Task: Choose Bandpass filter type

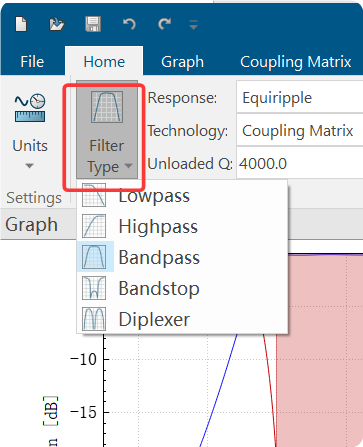Action: (x=159, y=257)
